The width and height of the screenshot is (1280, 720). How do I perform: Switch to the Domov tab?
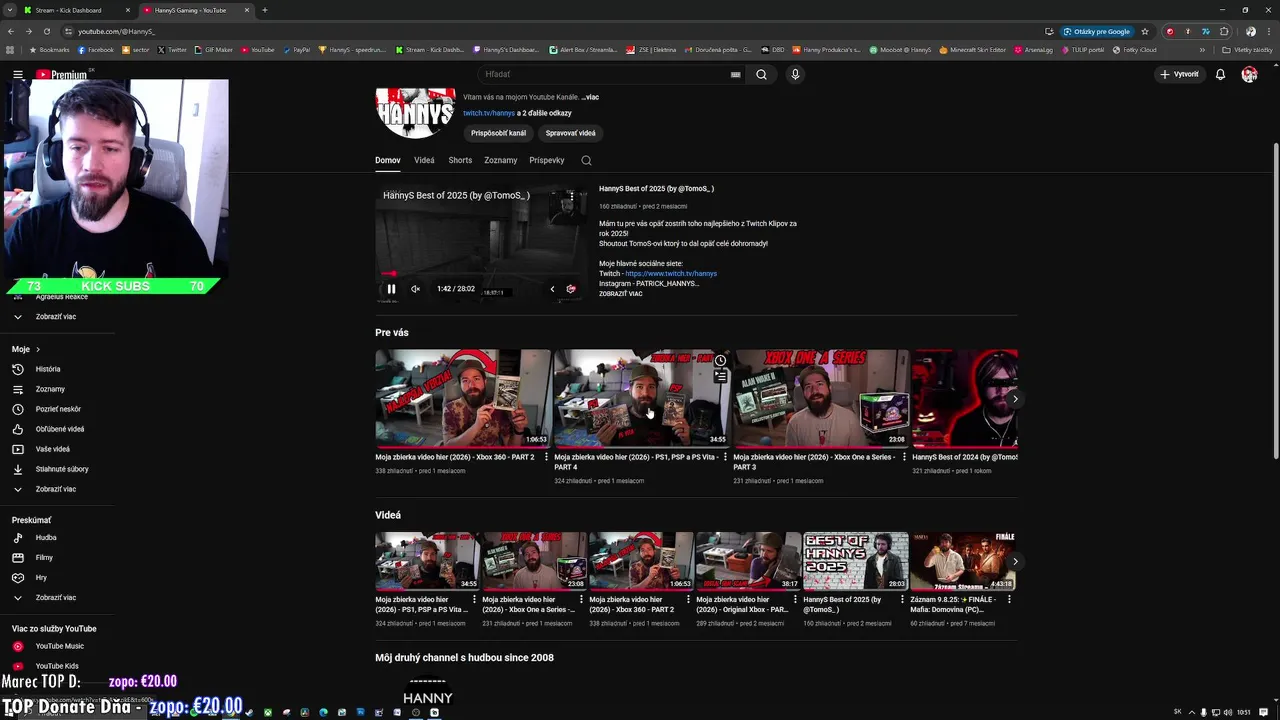coord(388,160)
